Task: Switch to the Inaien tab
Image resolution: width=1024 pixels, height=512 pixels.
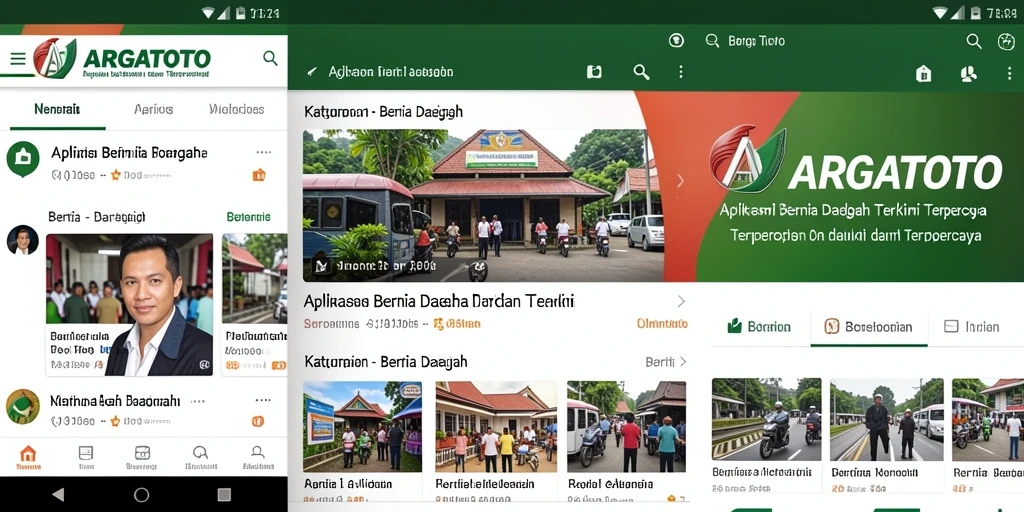Action: click(972, 327)
